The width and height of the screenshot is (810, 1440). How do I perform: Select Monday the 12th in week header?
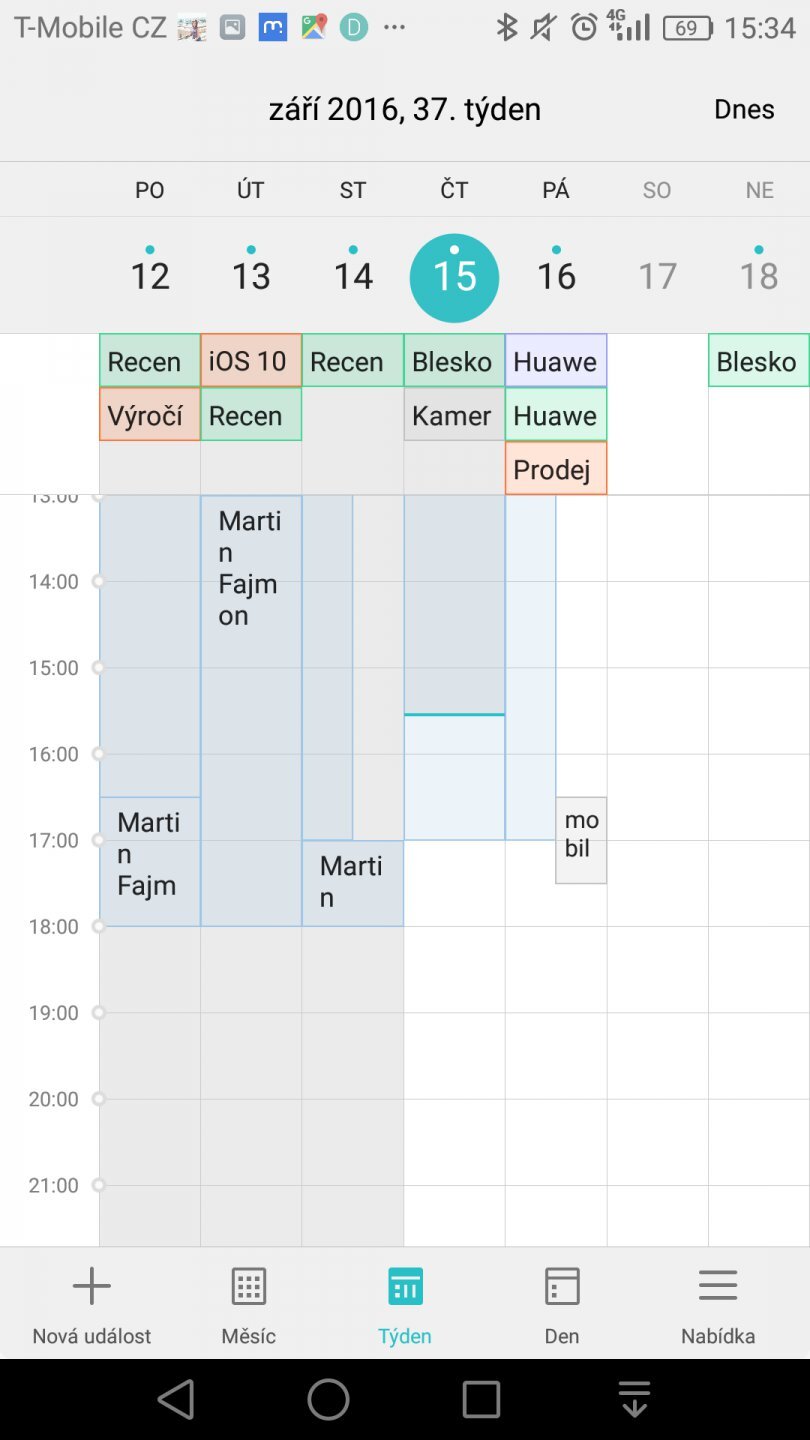coord(150,275)
